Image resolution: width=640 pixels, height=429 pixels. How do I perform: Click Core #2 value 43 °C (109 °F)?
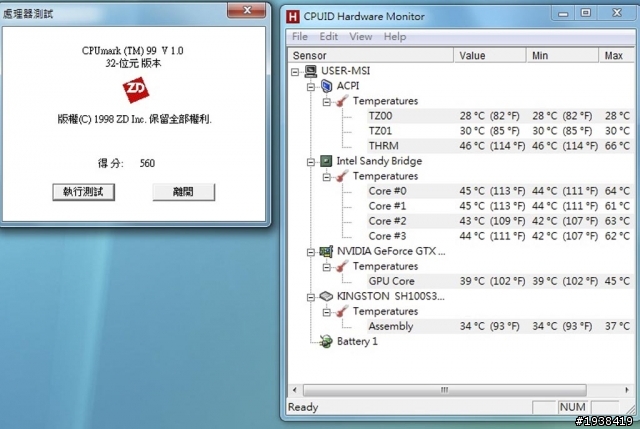(x=492, y=221)
